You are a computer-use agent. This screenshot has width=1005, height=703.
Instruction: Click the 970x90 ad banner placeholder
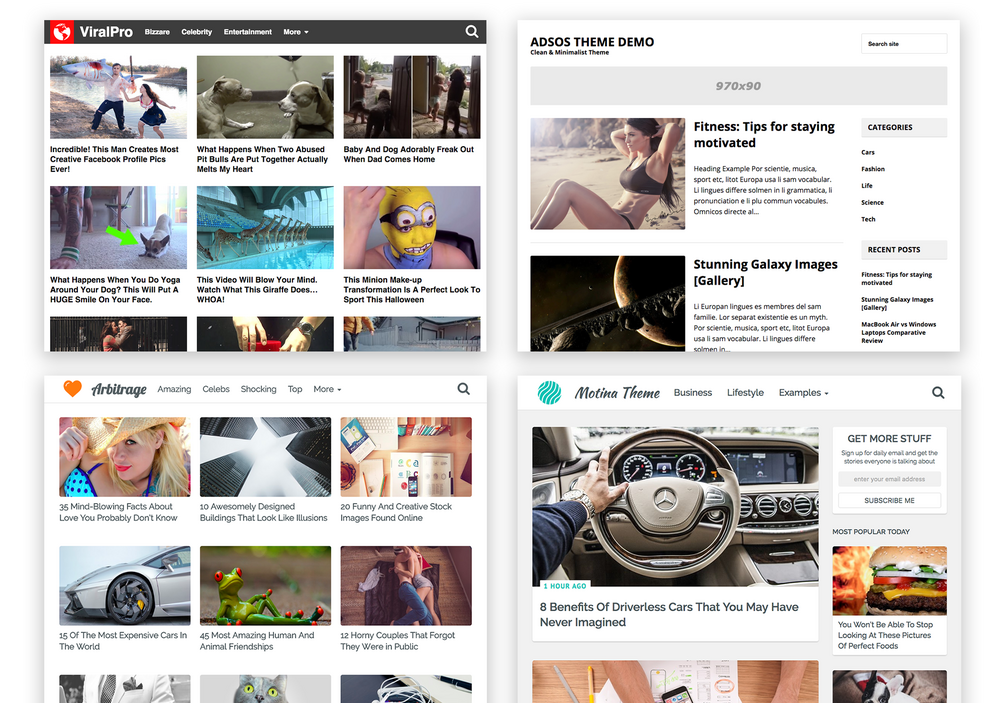pos(738,86)
